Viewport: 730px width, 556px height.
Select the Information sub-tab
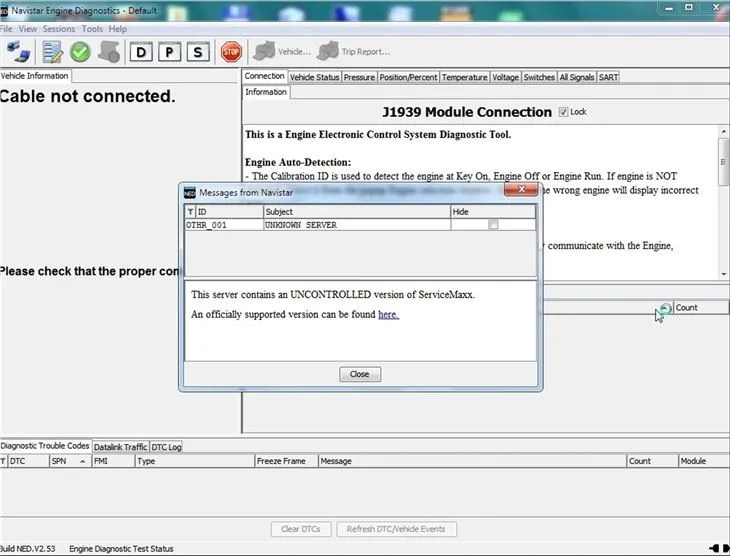266,92
